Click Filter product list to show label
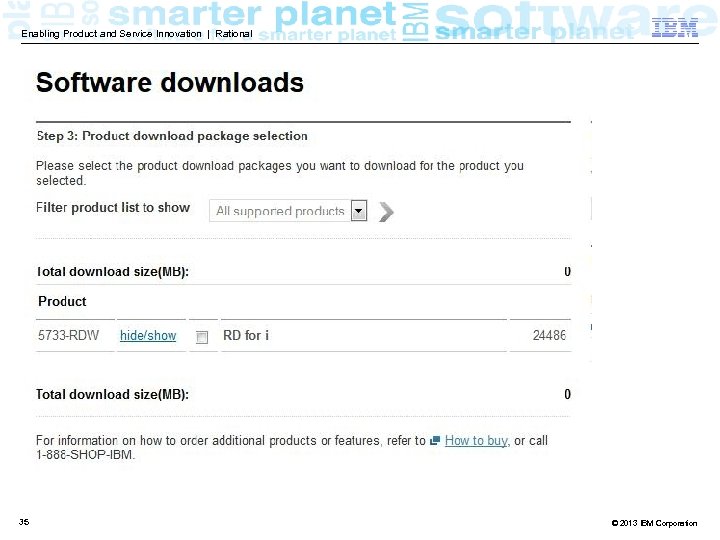720x540 pixels. click(x=113, y=208)
